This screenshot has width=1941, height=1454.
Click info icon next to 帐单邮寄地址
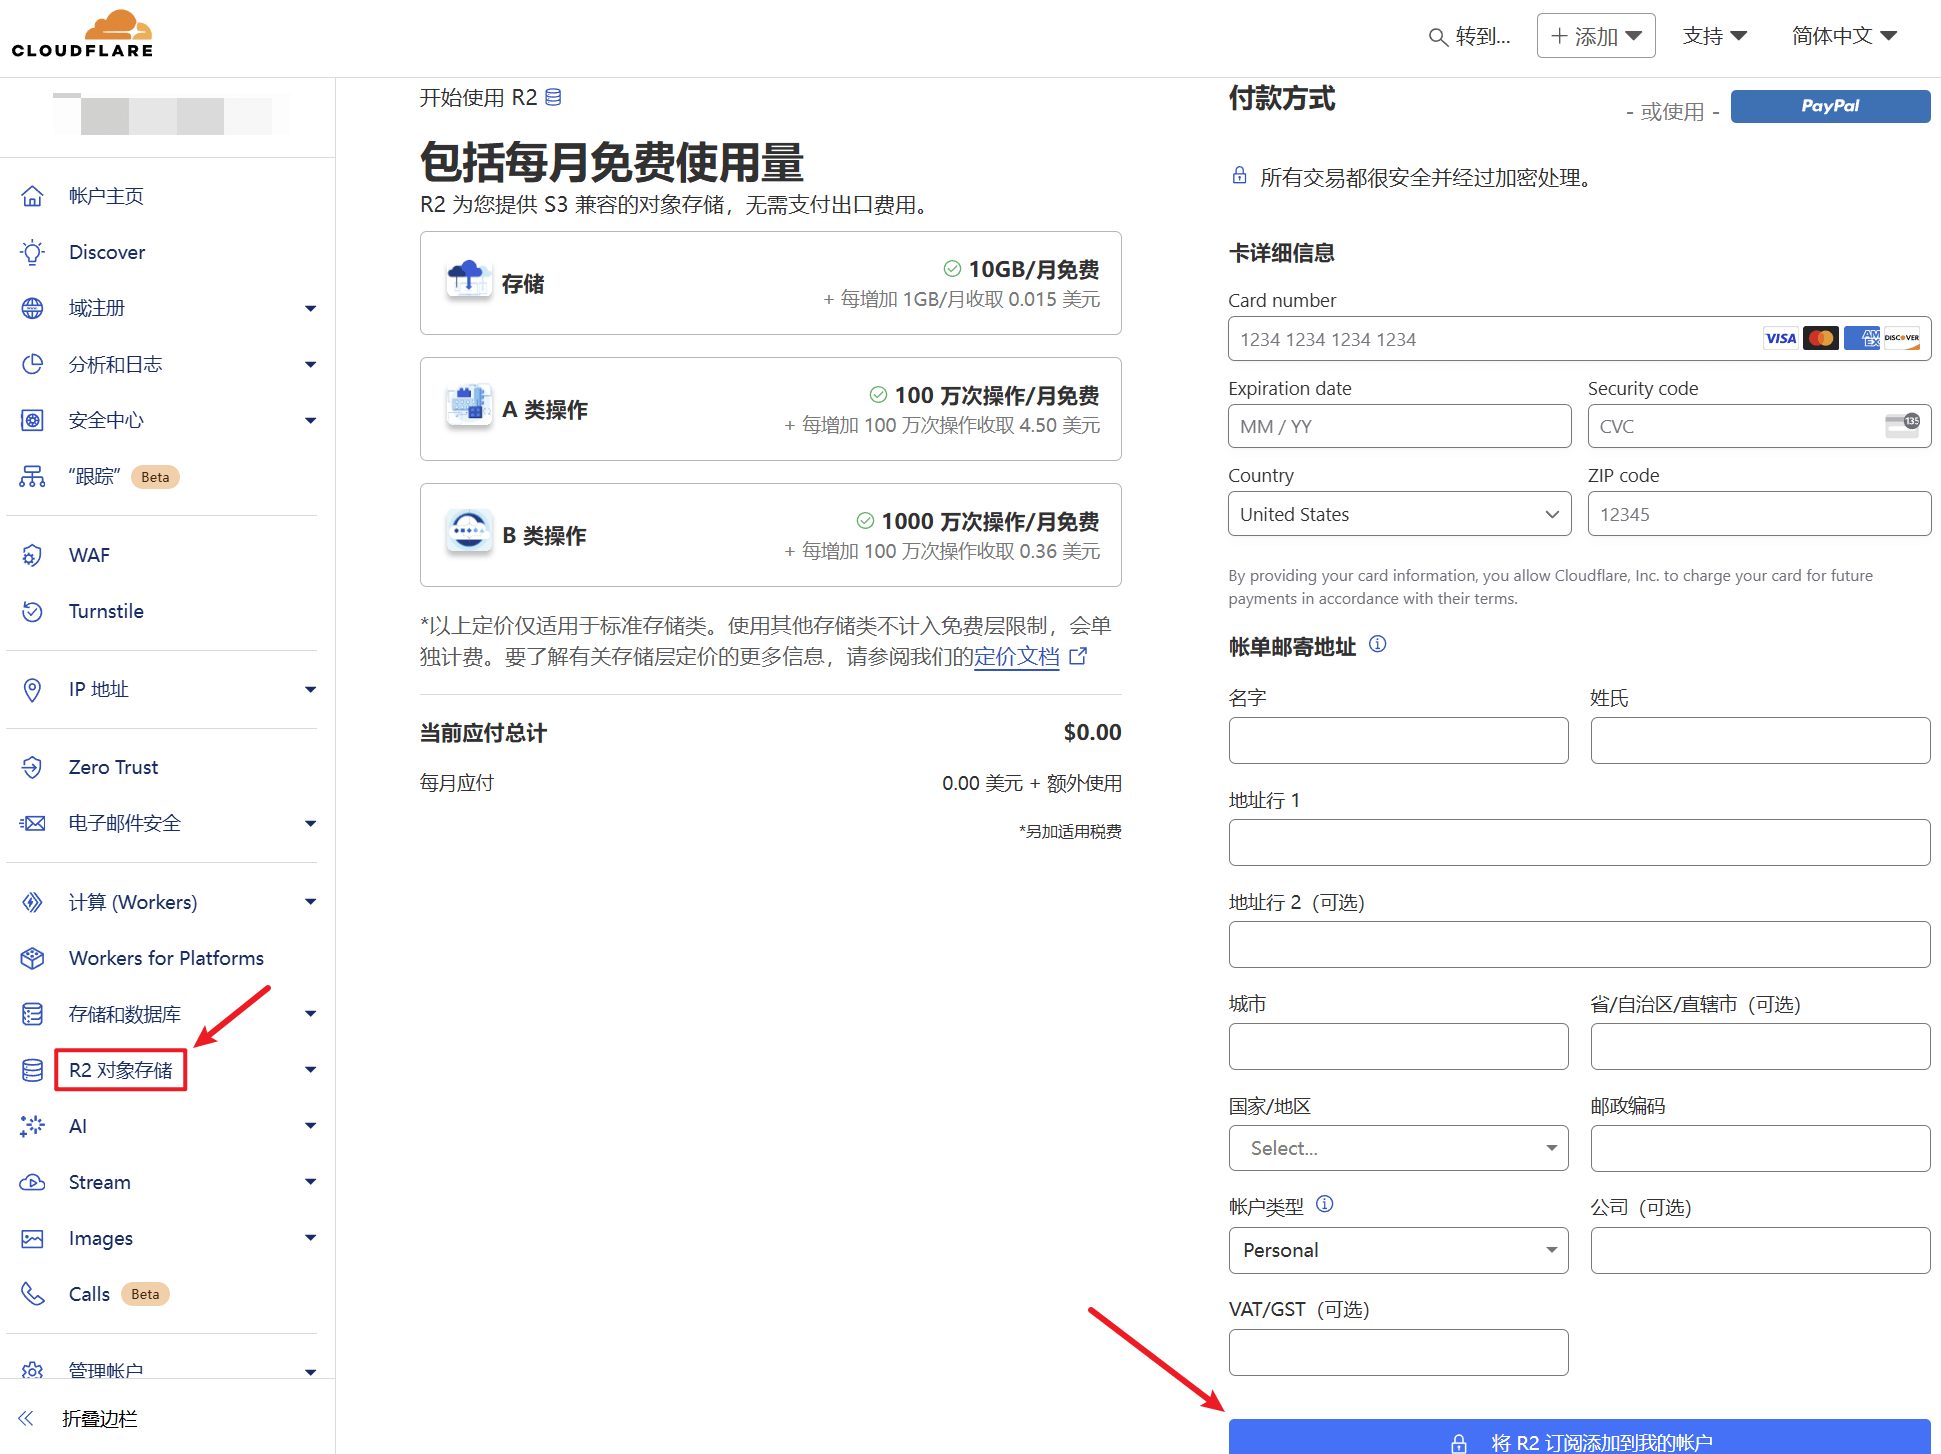[1377, 645]
